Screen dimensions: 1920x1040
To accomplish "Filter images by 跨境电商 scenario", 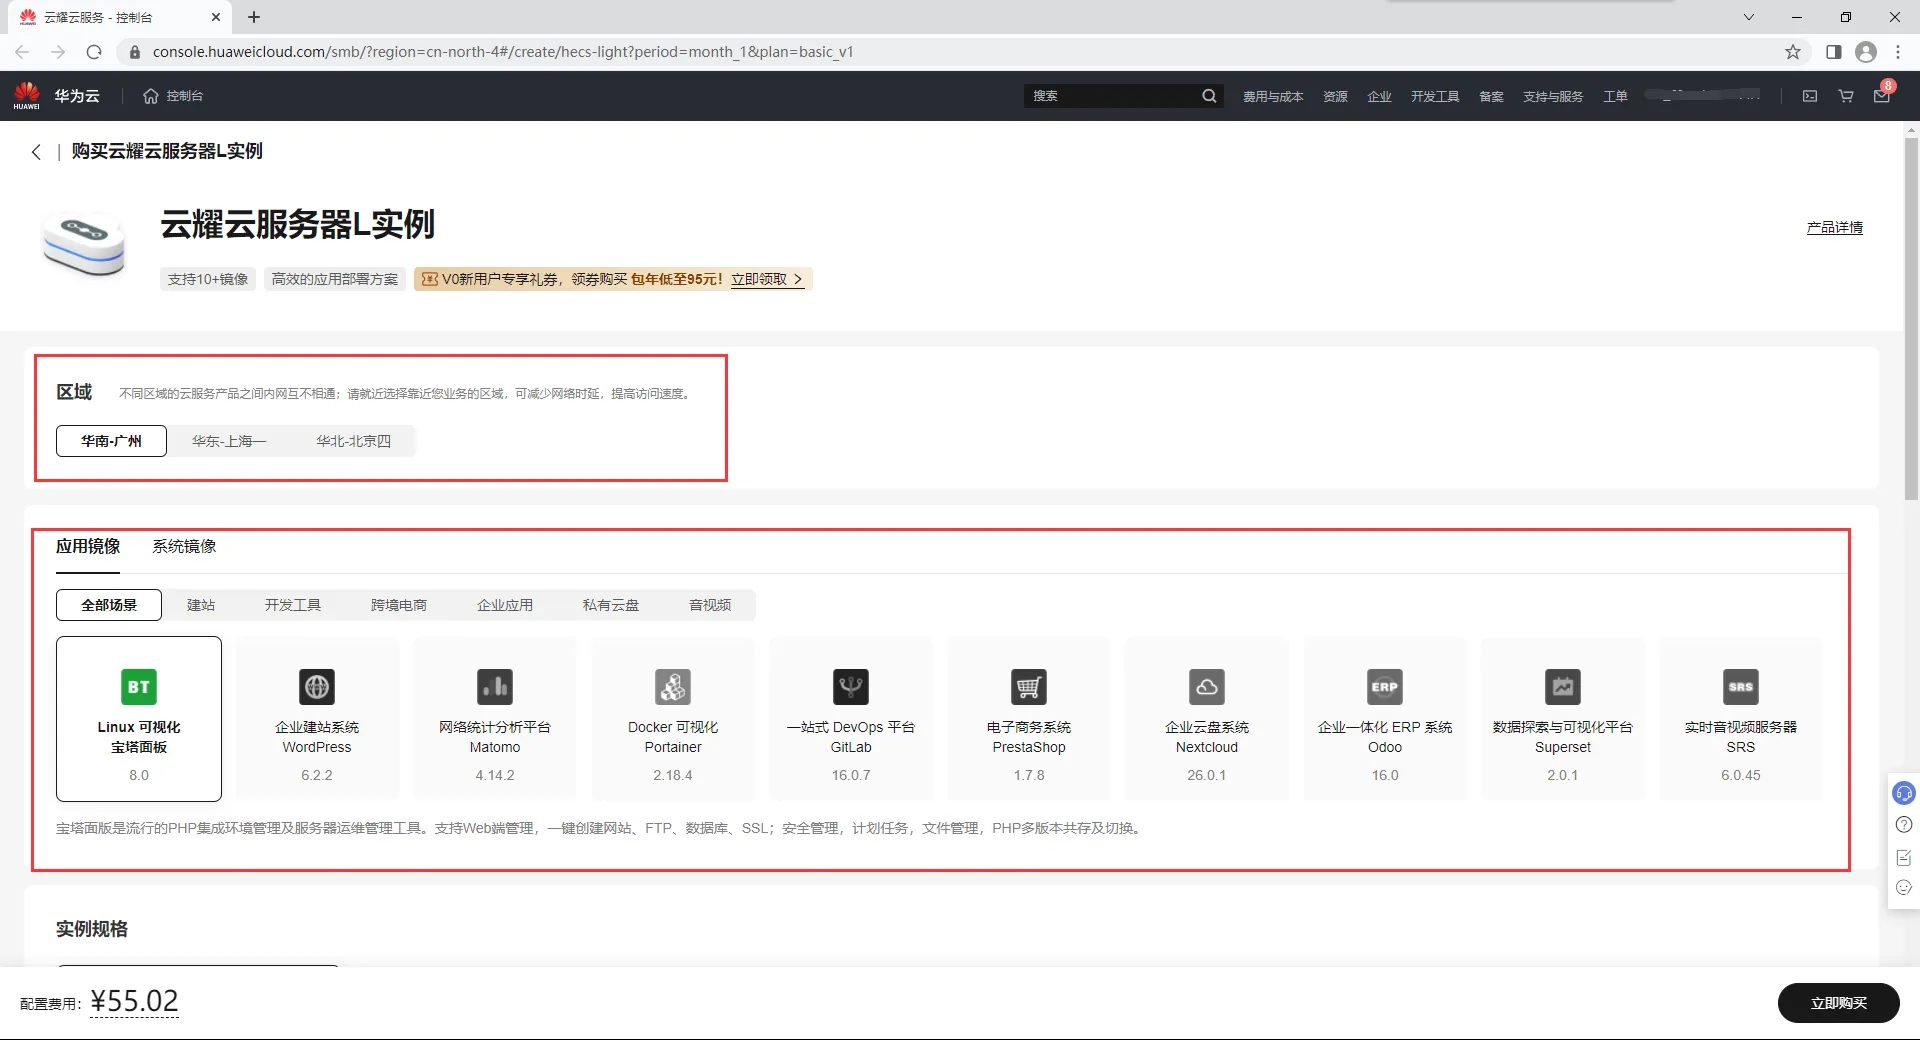I will tap(399, 605).
